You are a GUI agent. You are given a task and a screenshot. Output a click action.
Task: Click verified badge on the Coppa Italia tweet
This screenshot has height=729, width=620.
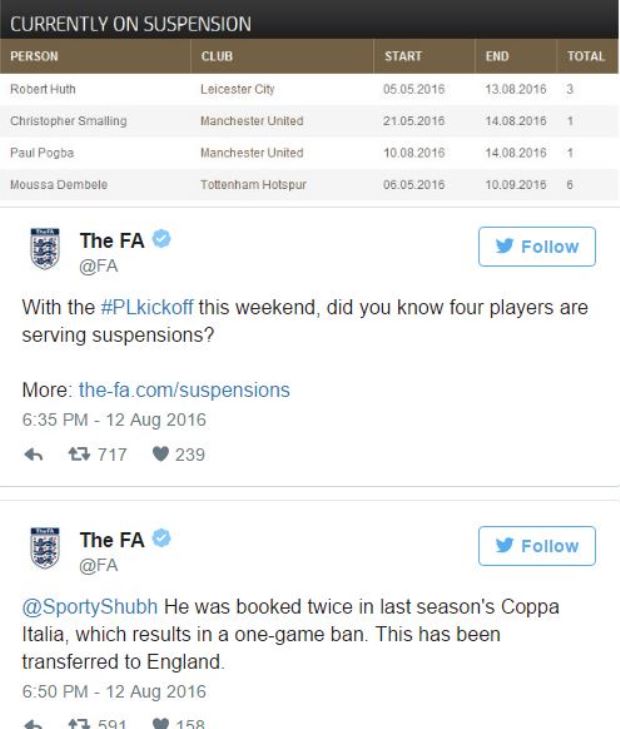(162, 538)
